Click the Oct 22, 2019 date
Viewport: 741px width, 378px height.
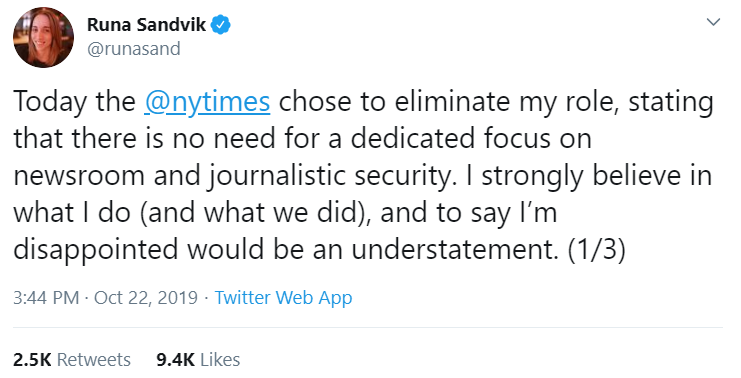tap(146, 298)
